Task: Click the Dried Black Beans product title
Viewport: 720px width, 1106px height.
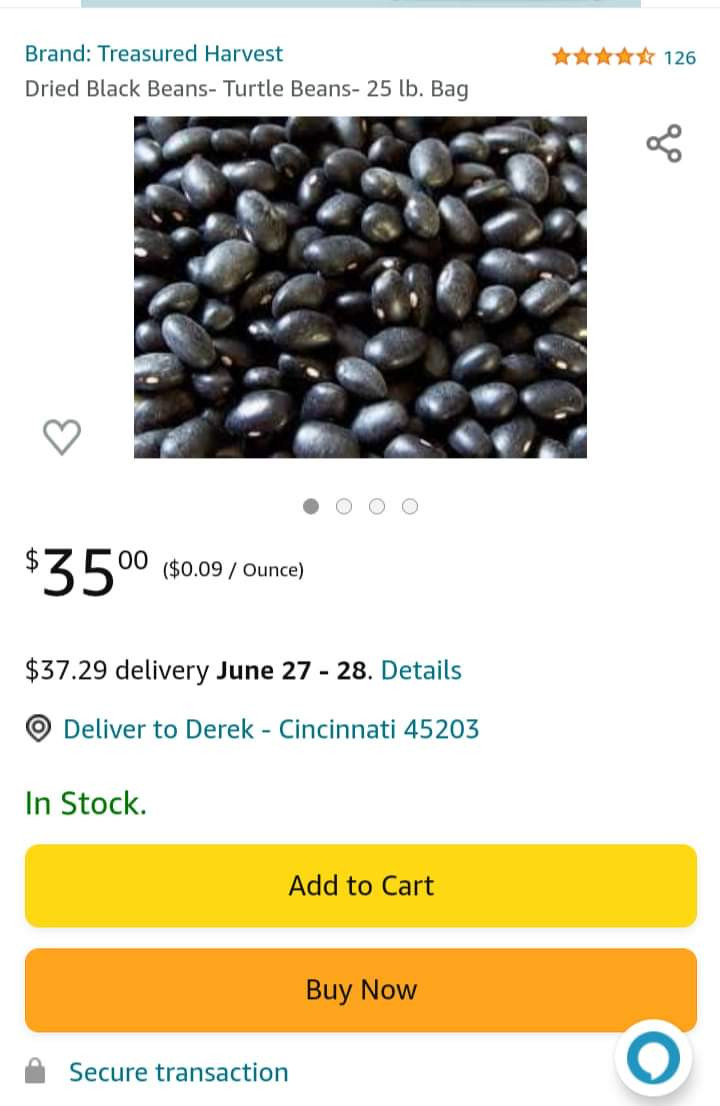Action: pos(246,89)
